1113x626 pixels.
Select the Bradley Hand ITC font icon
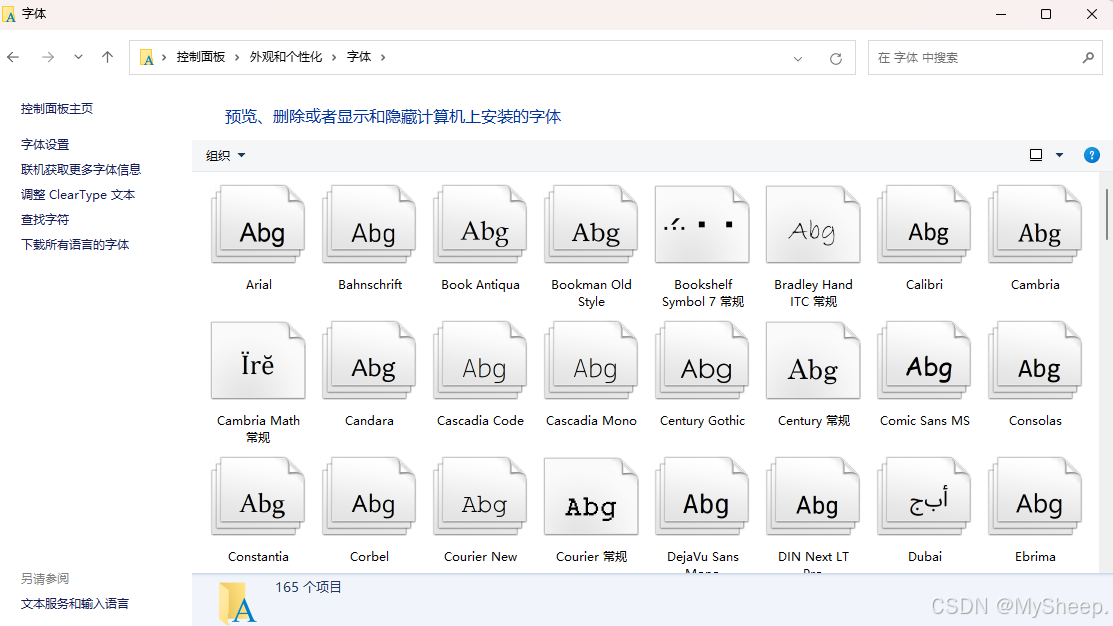(x=813, y=224)
